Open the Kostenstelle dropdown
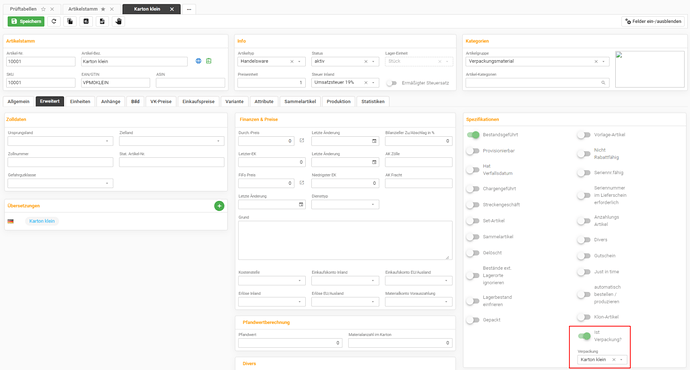The image size is (690, 370). (272, 281)
